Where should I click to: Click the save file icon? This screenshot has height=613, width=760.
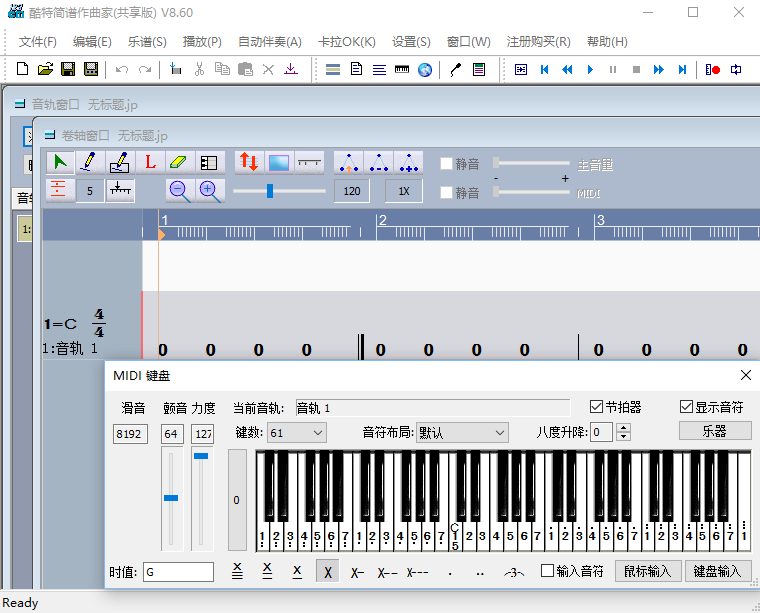pyautogui.click(x=68, y=69)
